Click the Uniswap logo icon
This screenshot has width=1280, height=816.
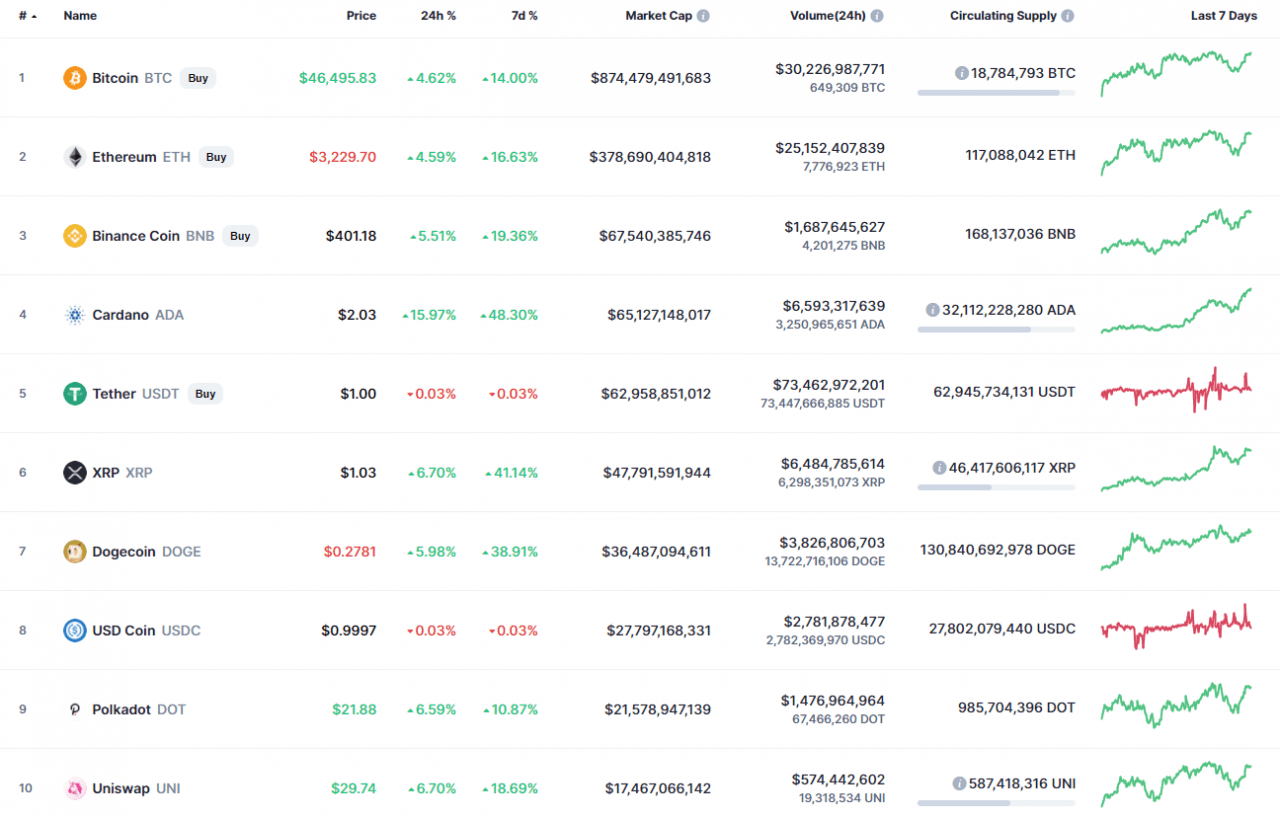[75, 788]
